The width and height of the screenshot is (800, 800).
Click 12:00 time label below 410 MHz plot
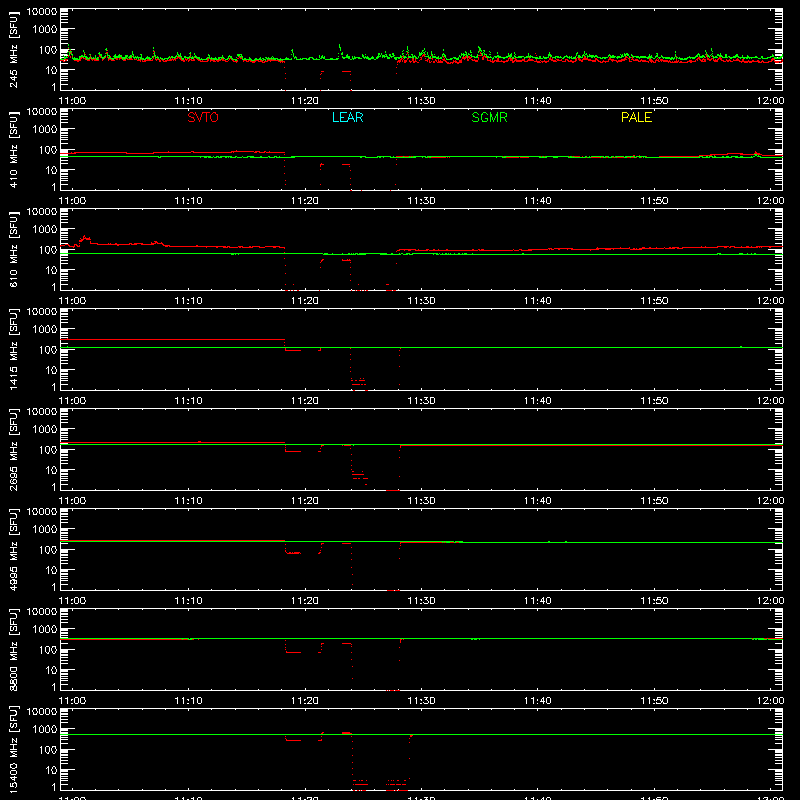[x=770, y=201]
